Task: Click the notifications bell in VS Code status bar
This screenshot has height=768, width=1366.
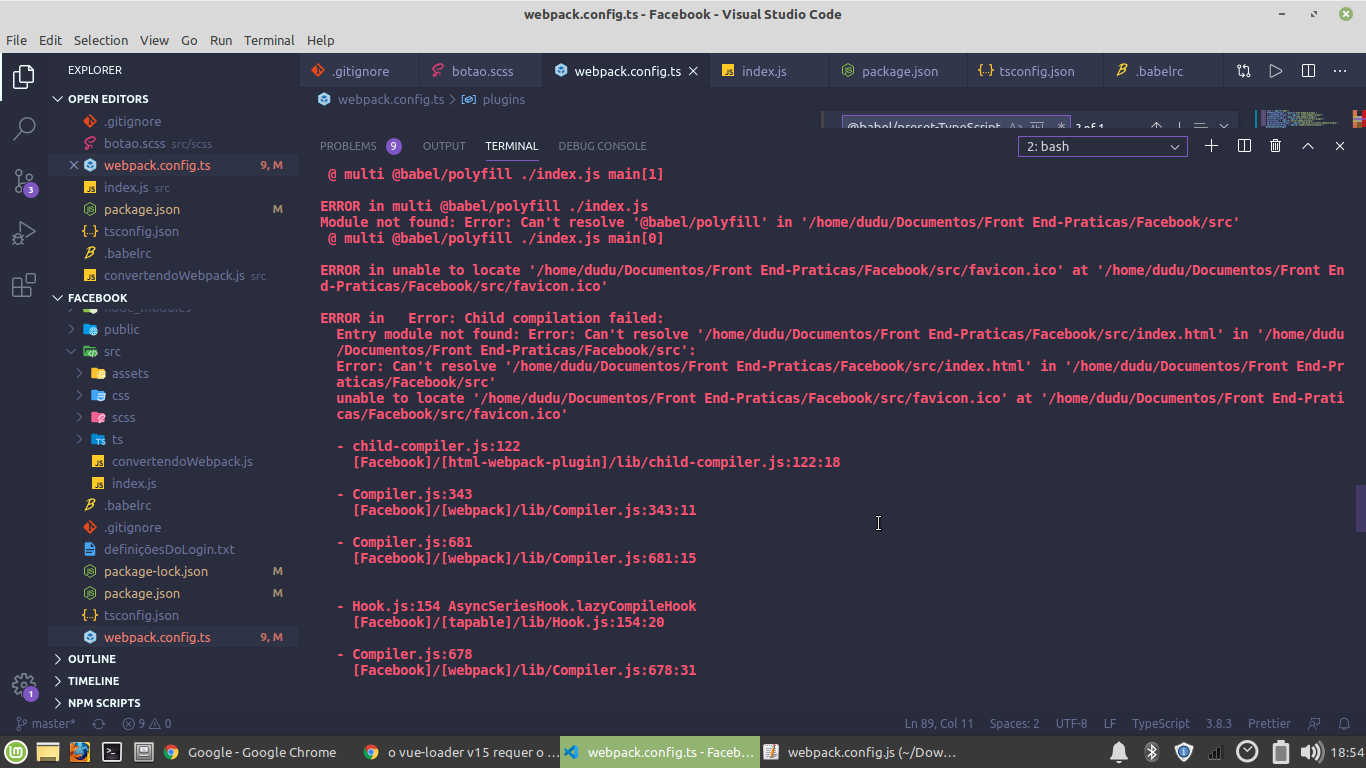Action: click(1346, 723)
